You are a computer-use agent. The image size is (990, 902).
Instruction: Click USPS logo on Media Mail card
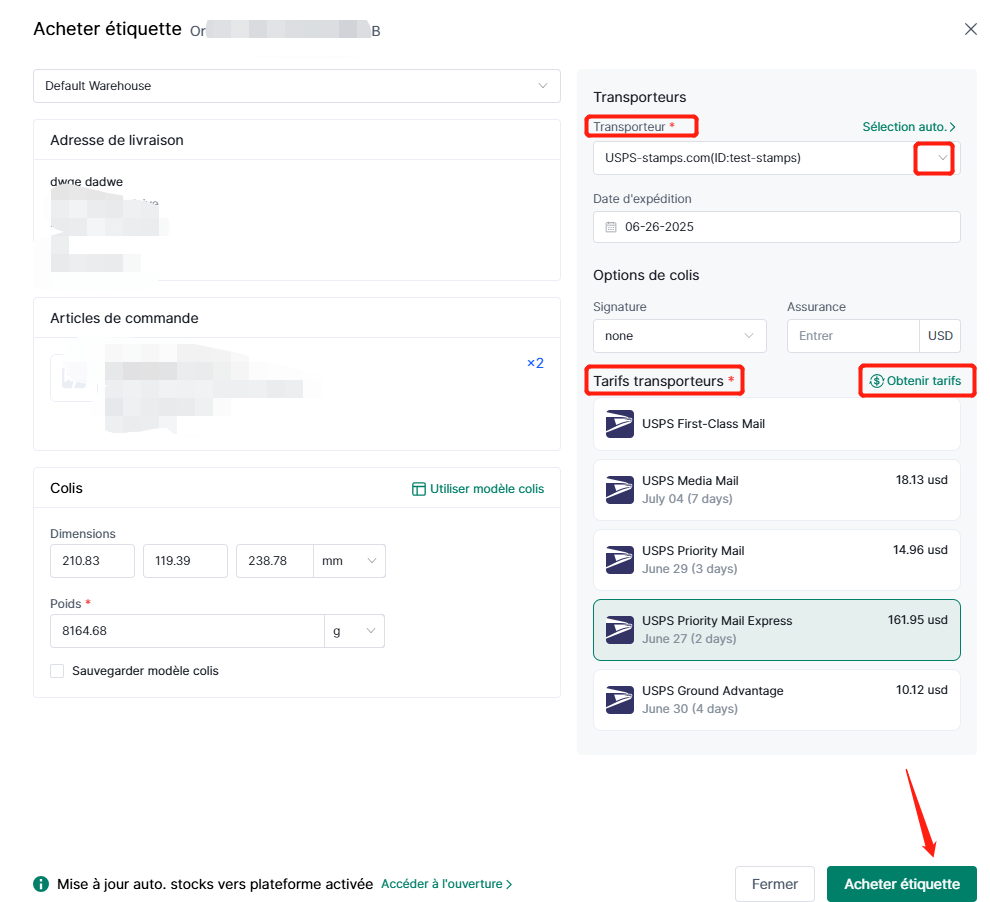pyautogui.click(x=619, y=490)
